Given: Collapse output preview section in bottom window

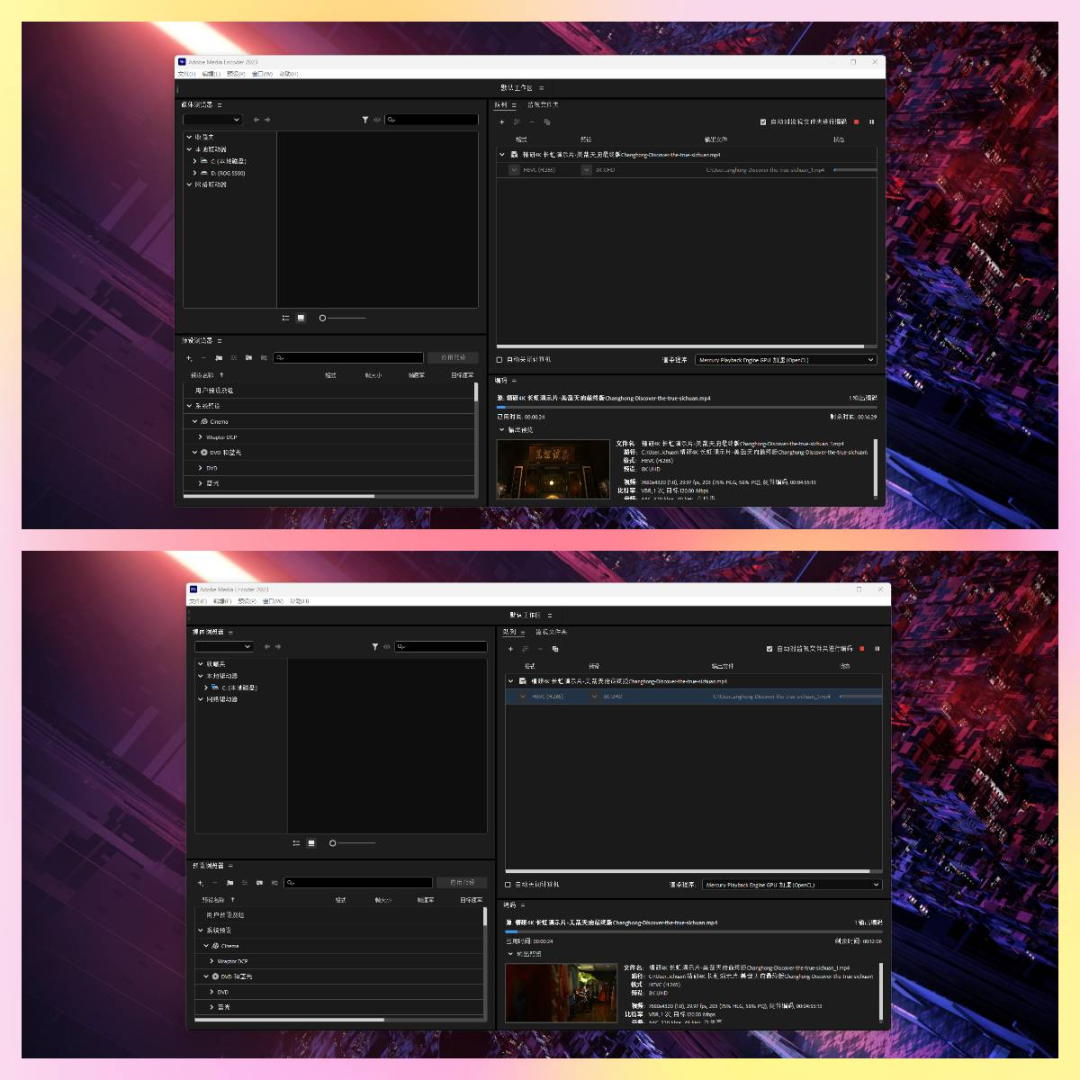Looking at the screenshot, I should click(x=510, y=954).
